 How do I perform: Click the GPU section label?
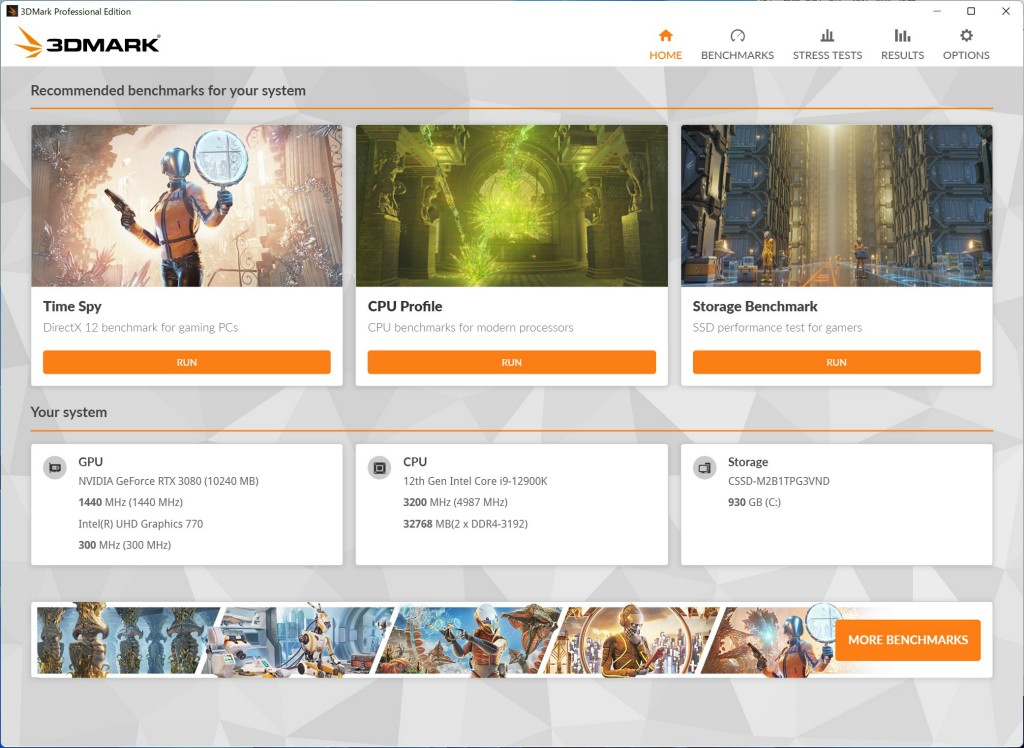click(x=91, y=462)
